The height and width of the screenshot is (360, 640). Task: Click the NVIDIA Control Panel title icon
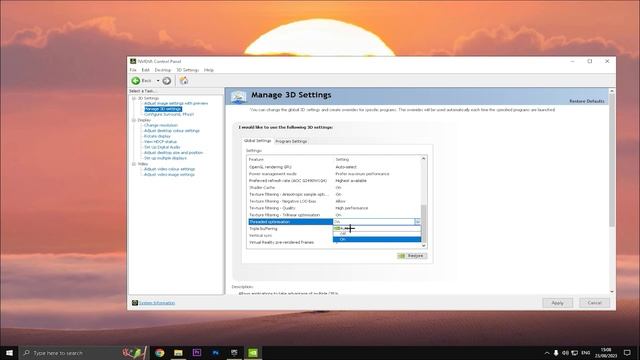pos(133,61)
